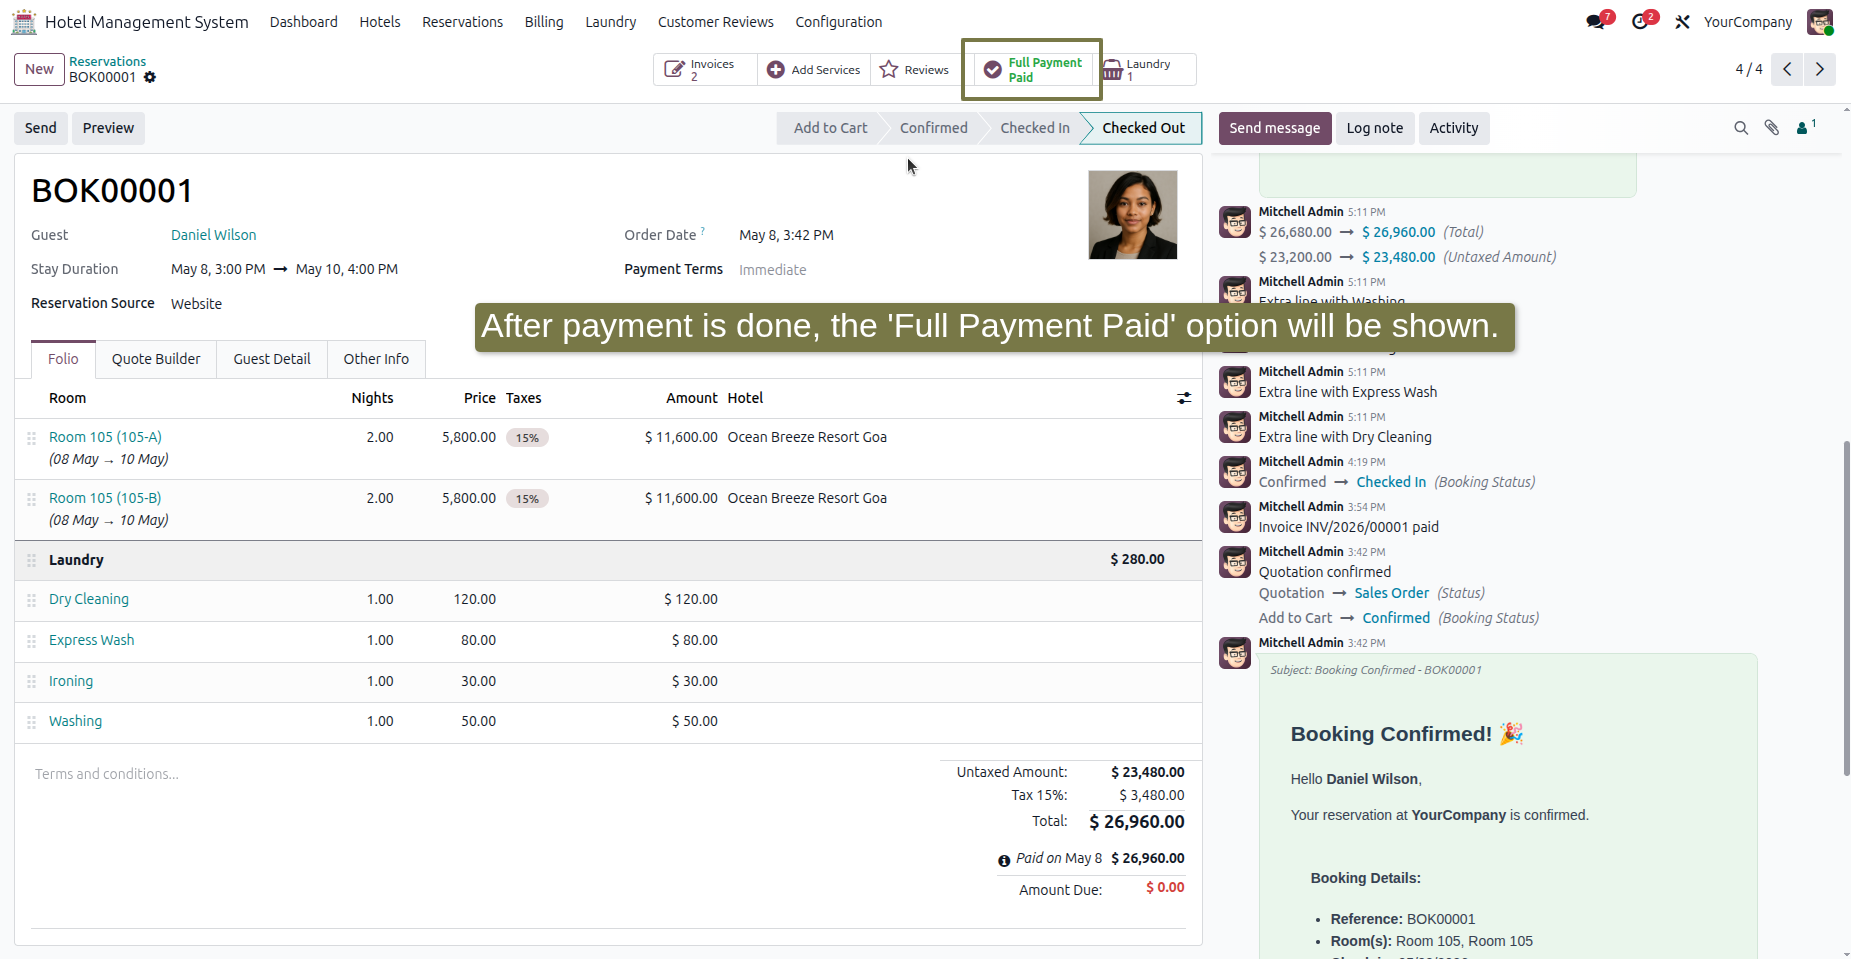The width and height of the screenshot is (1851, 959).
Task: Open the column settings adjust icon
Action: click(1184, 398)
